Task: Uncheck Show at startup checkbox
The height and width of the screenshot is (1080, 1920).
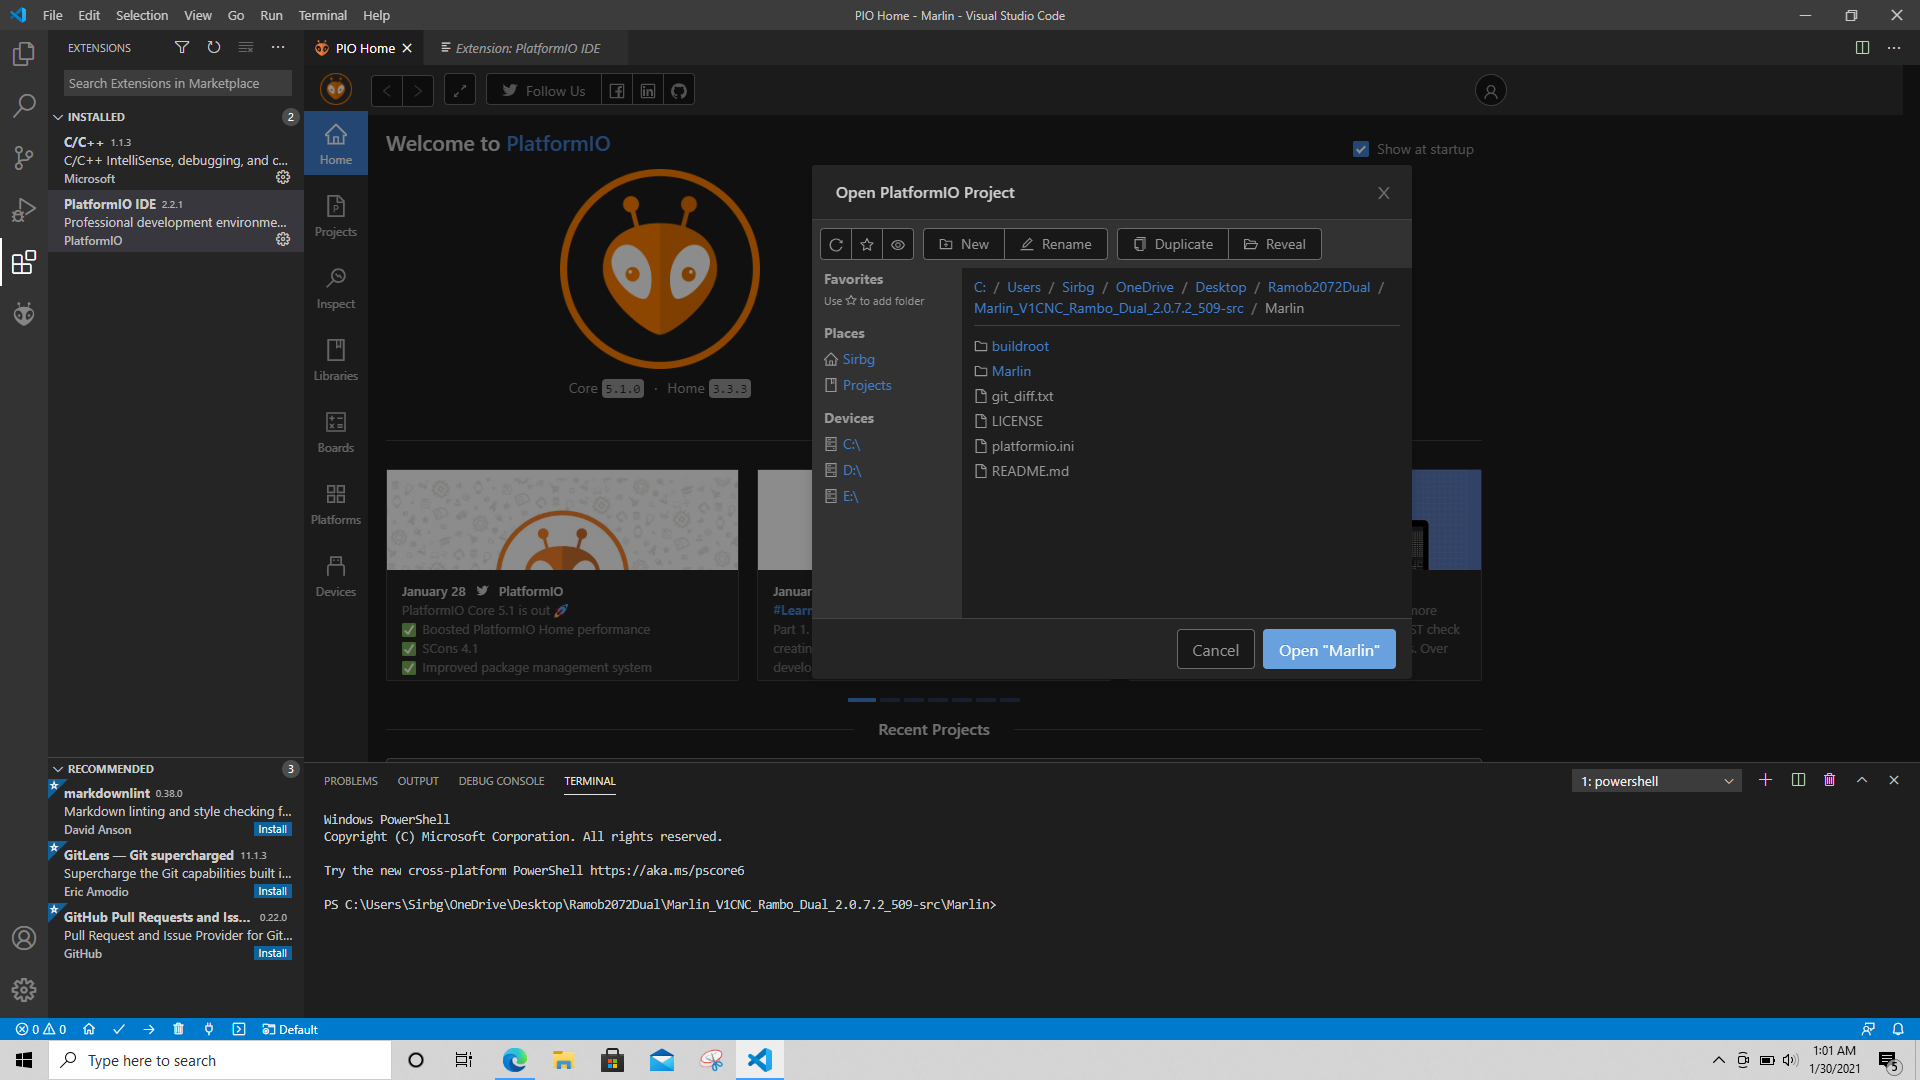Action: point(1361,149)
